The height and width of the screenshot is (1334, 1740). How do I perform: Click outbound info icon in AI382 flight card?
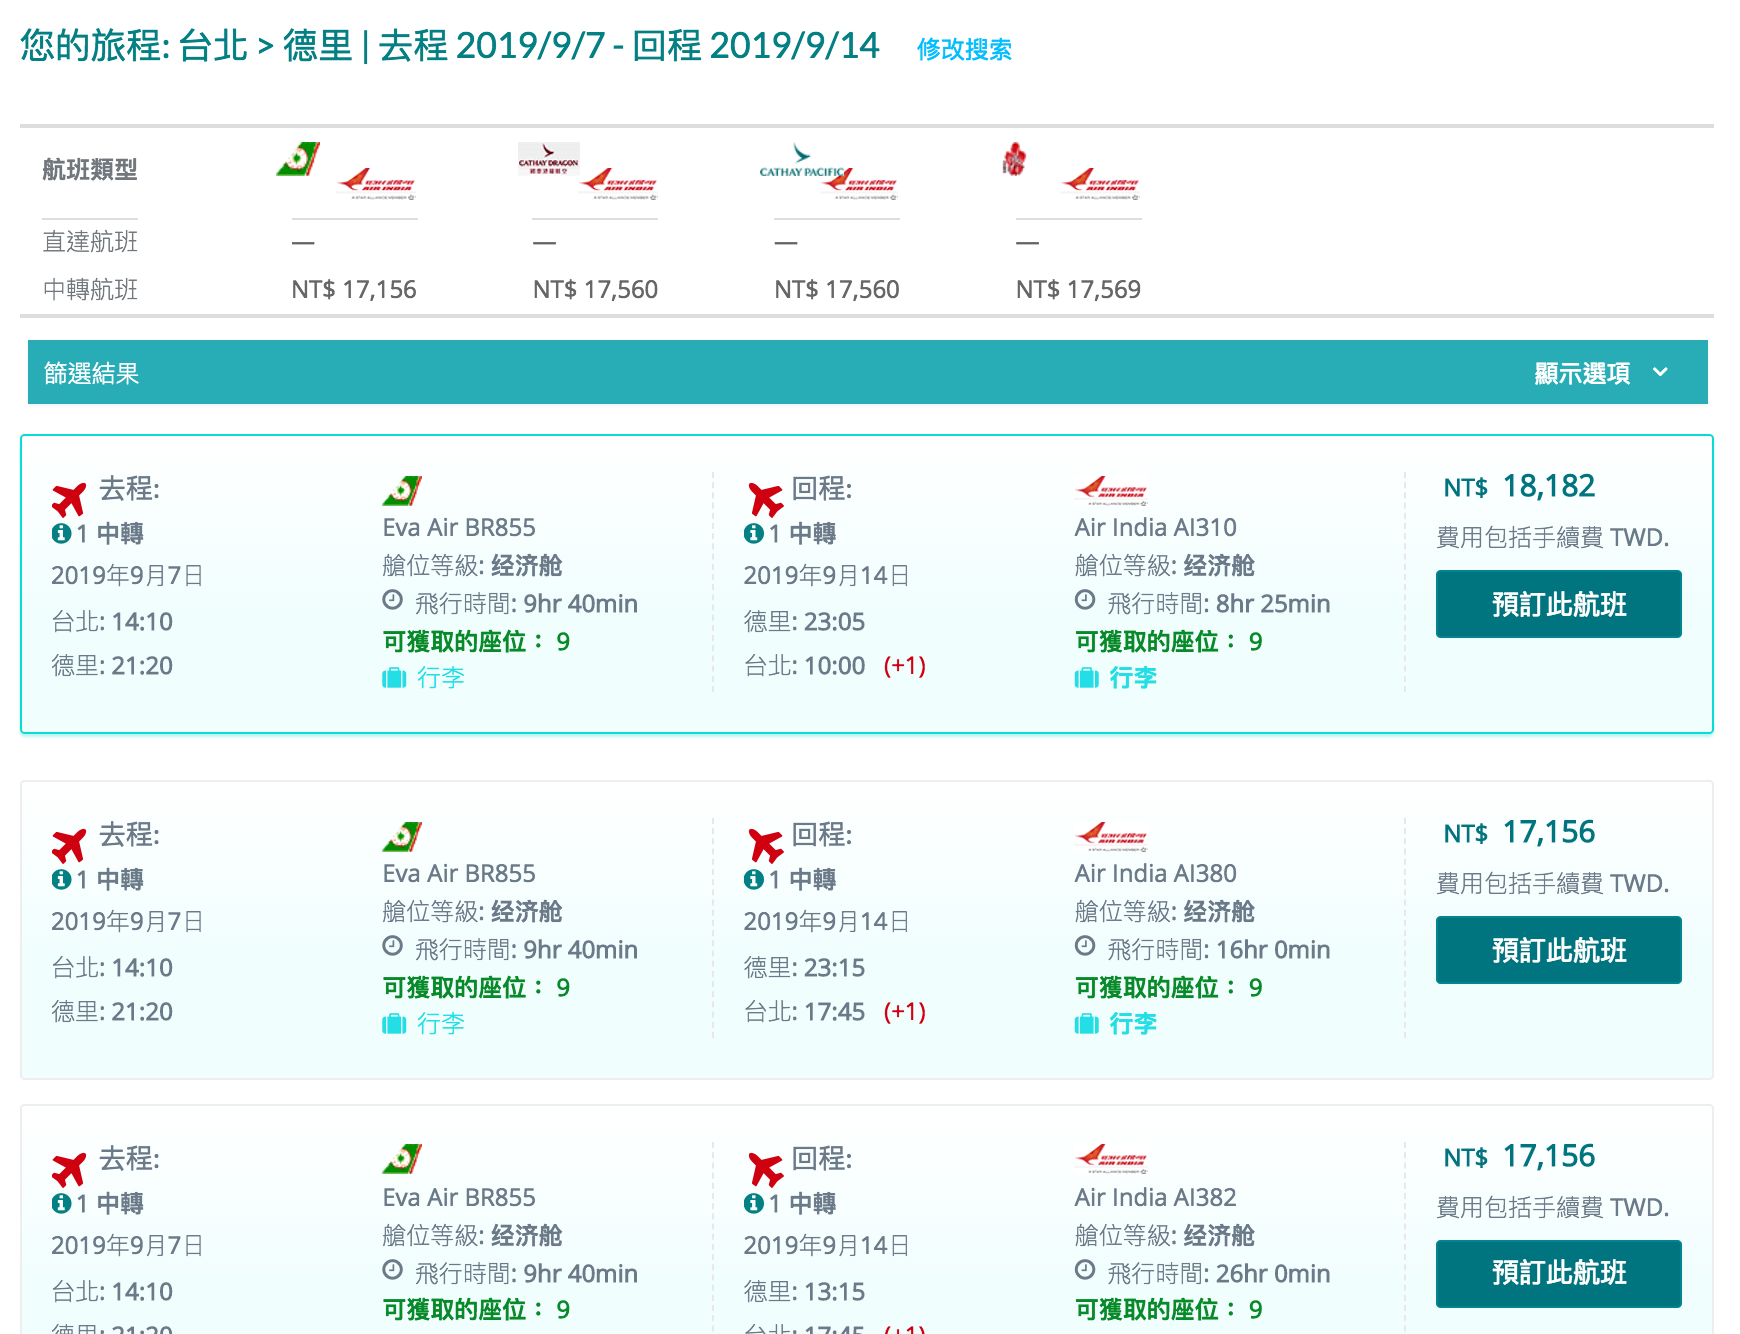pos(61,1204)
